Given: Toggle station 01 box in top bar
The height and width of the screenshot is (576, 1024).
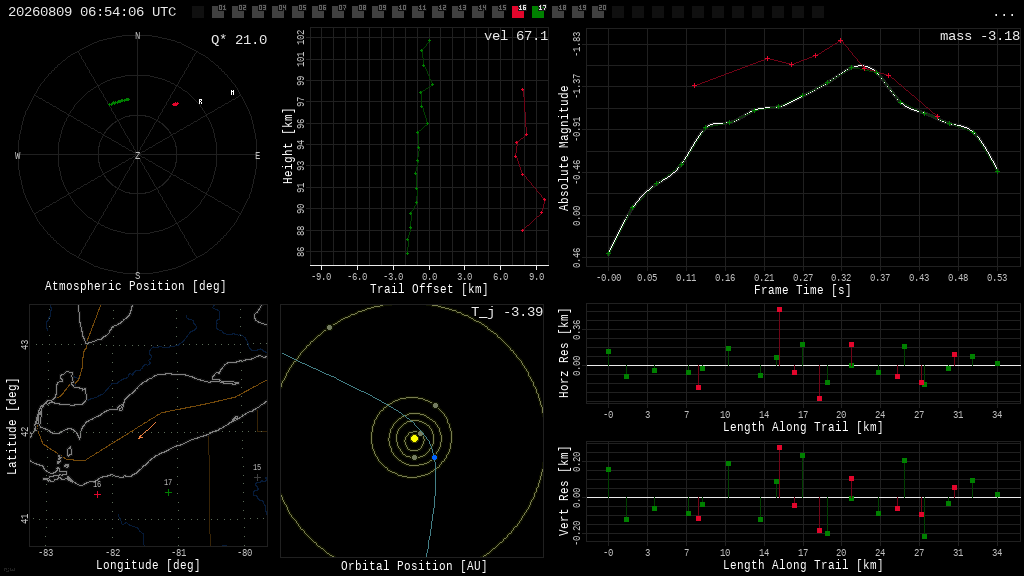Looking at the screenshot, I should pyautogui.click(x=218, y=12).
